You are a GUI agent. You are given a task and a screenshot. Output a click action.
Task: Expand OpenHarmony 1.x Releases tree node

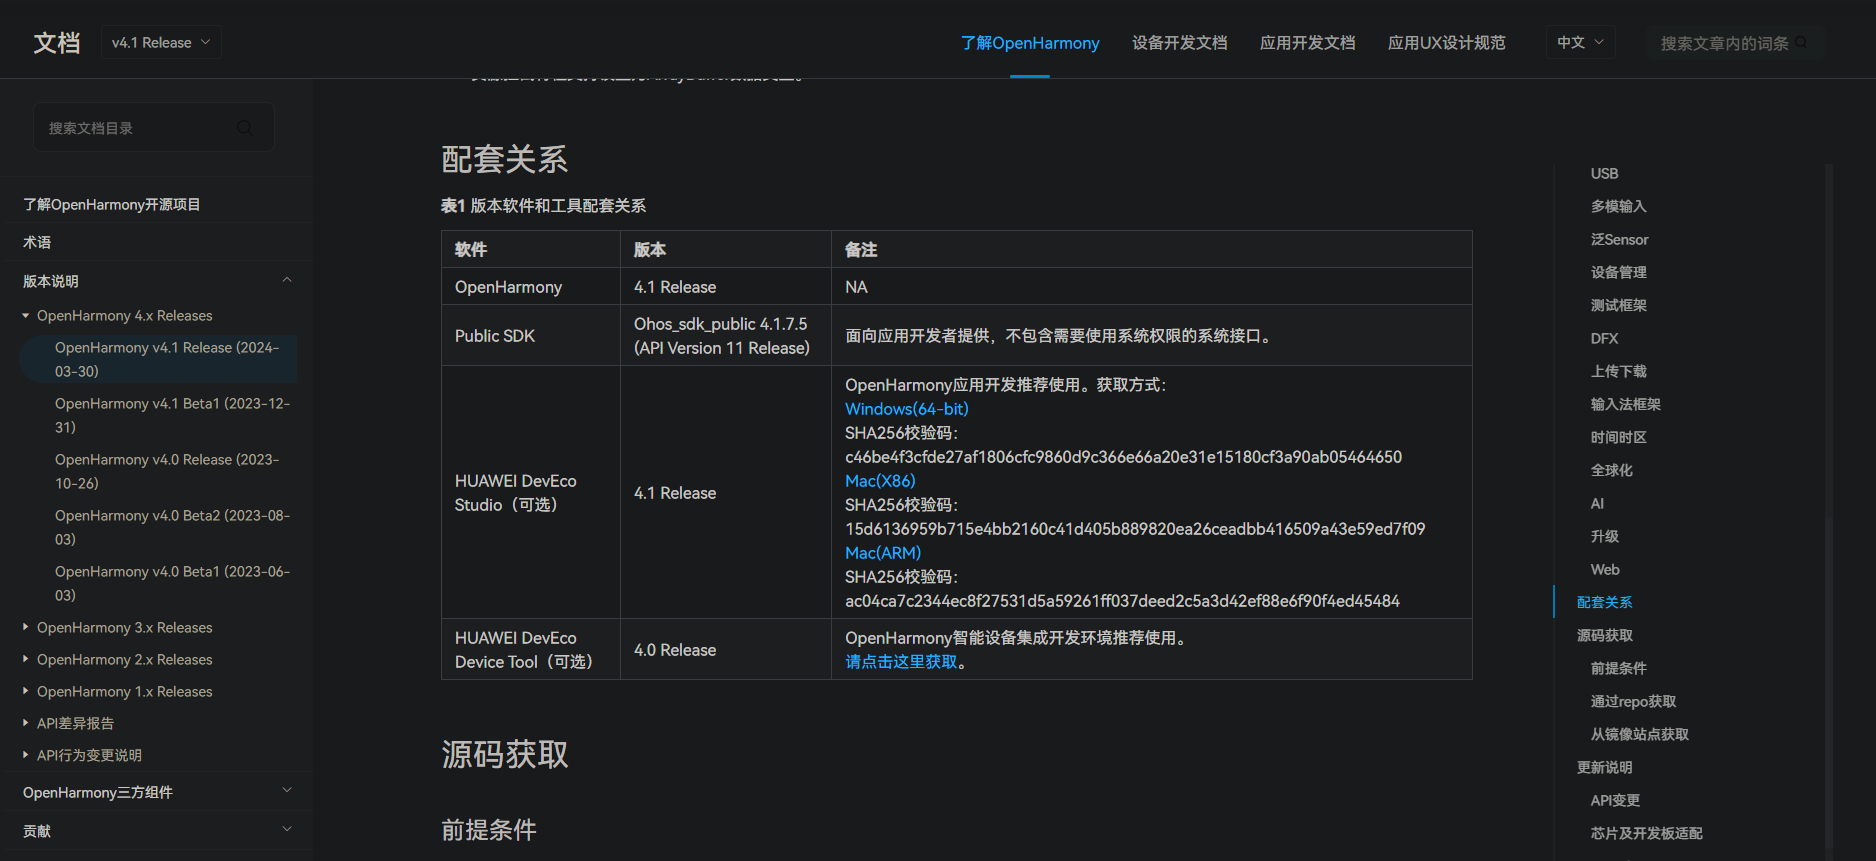(26, 691)
